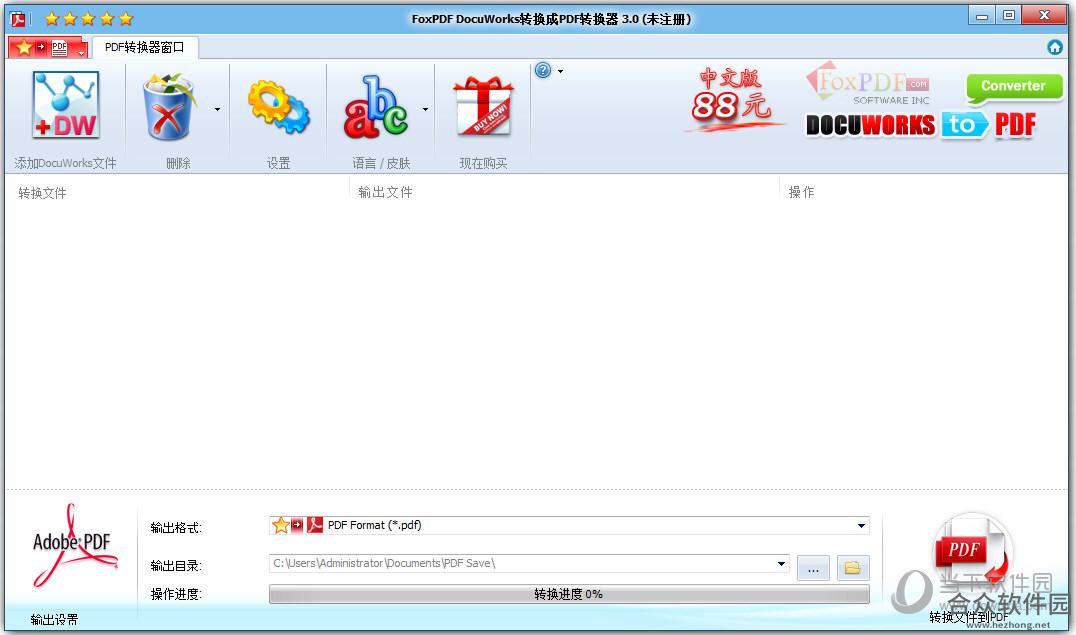The width and height of the screenshot is (1076, 635).
Task: Click the empty file list area
Action: (x=535, y=343)
